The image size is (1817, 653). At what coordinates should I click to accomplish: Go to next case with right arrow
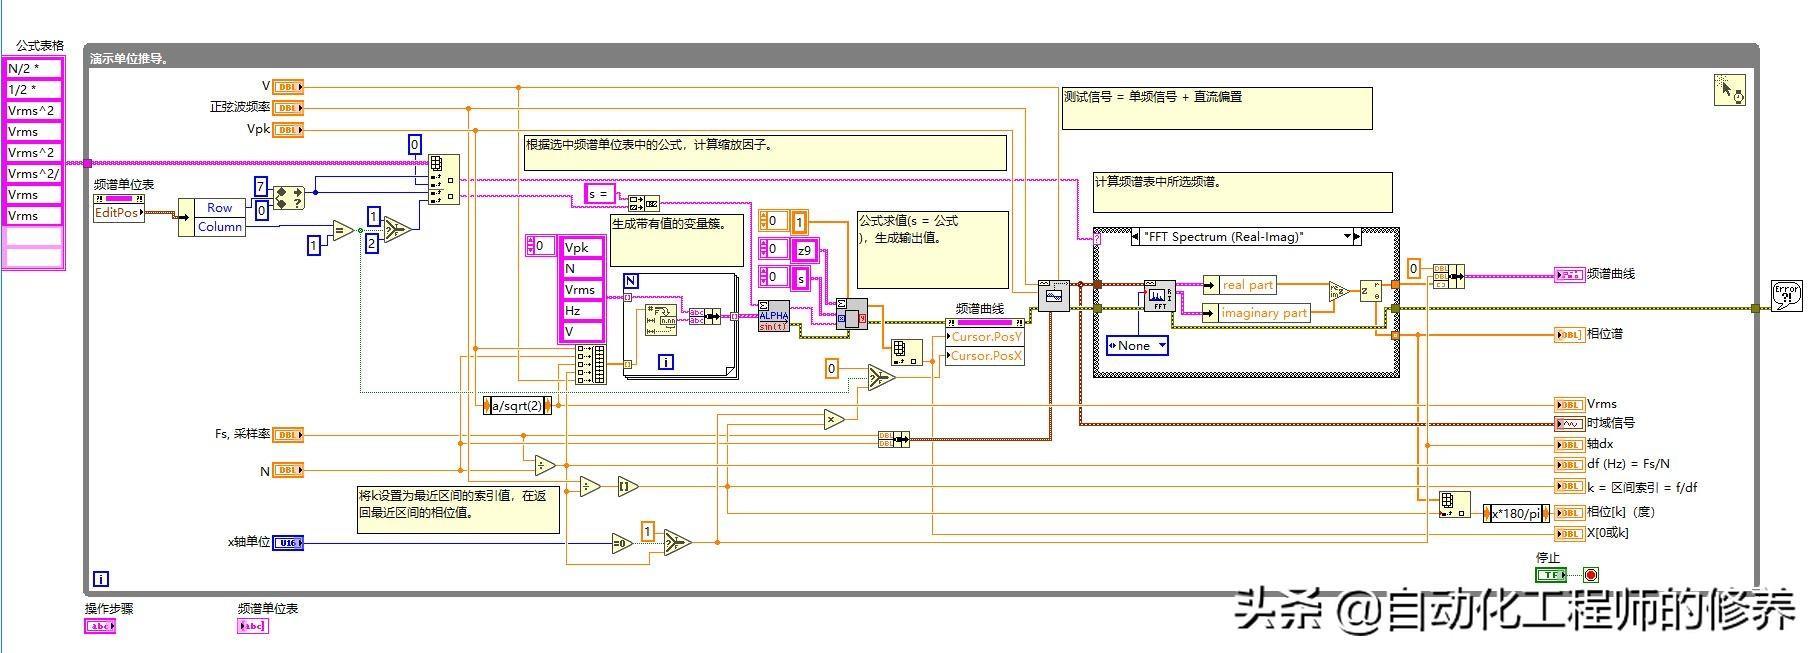point(1357,237)
